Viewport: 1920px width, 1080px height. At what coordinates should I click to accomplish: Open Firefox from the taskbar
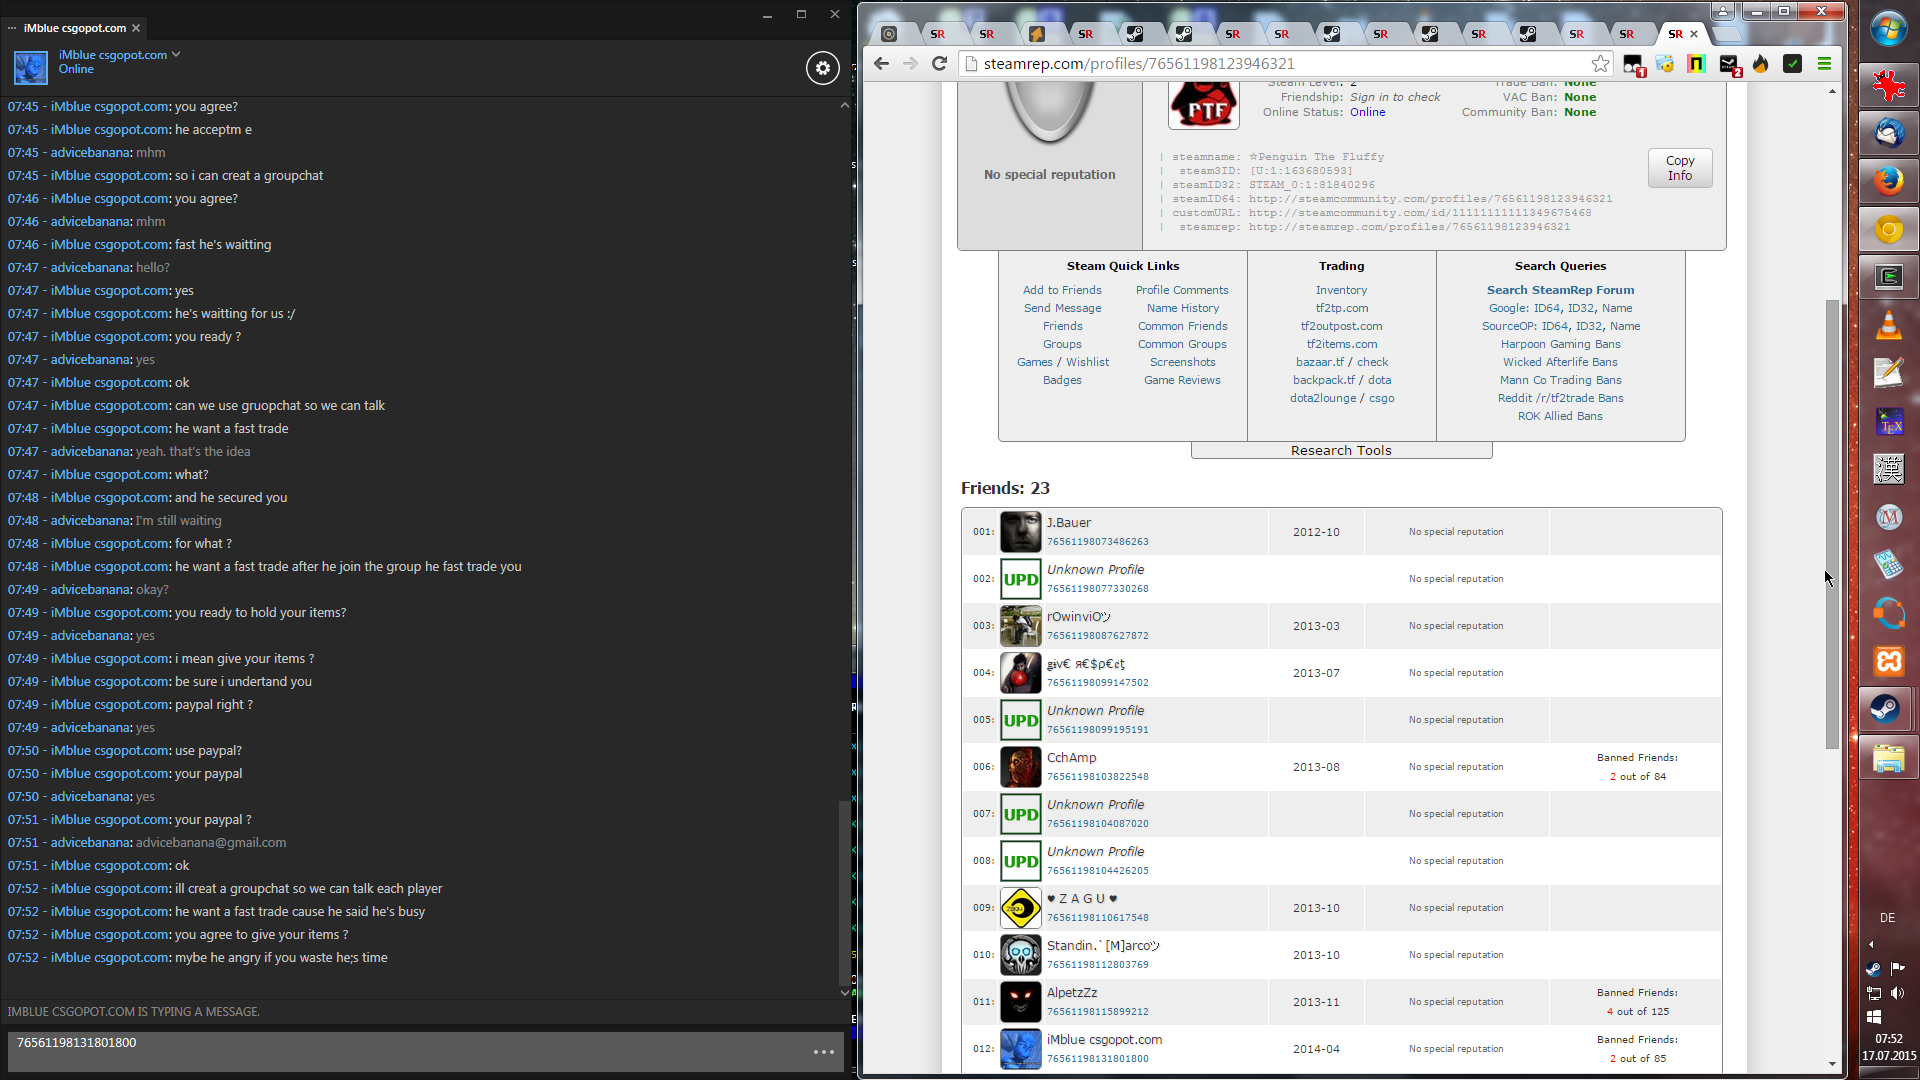click(x=1888, y=181)
